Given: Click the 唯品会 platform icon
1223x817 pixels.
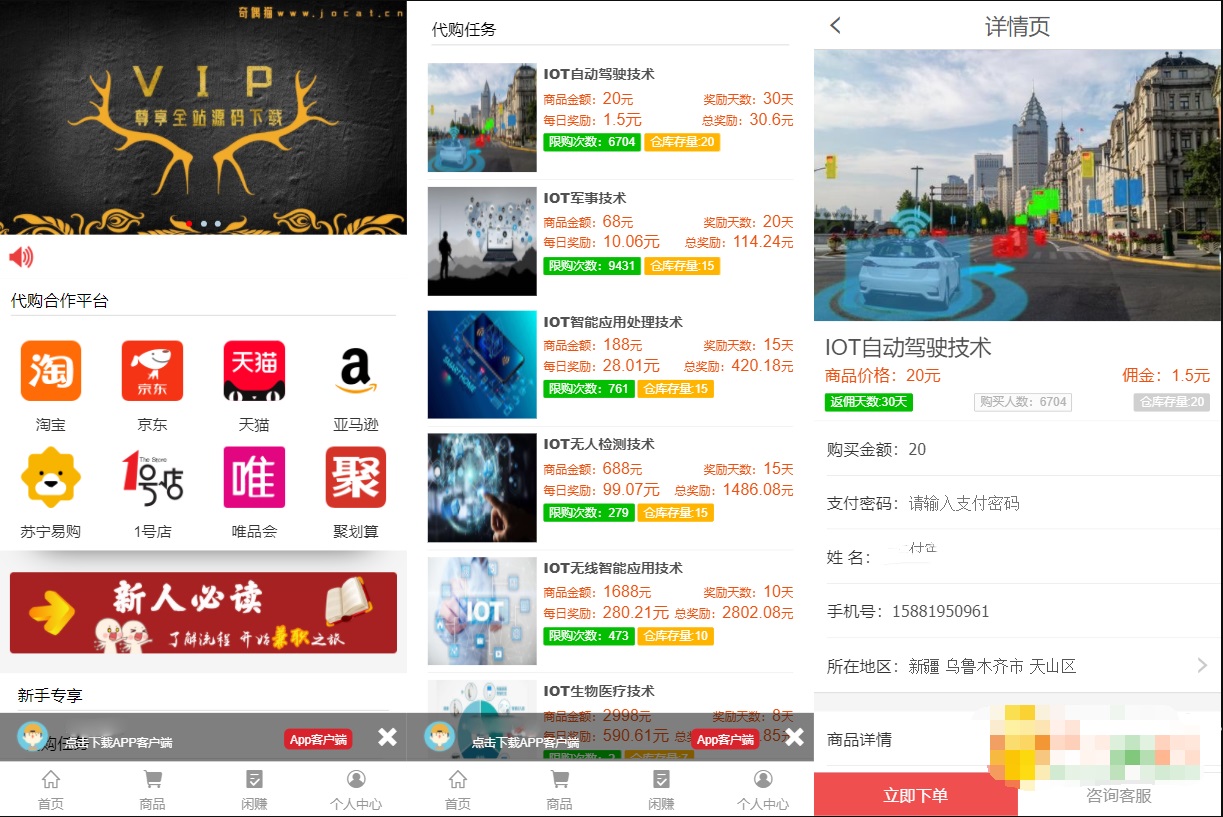Looking at the screenshot, I should point(253,477).
